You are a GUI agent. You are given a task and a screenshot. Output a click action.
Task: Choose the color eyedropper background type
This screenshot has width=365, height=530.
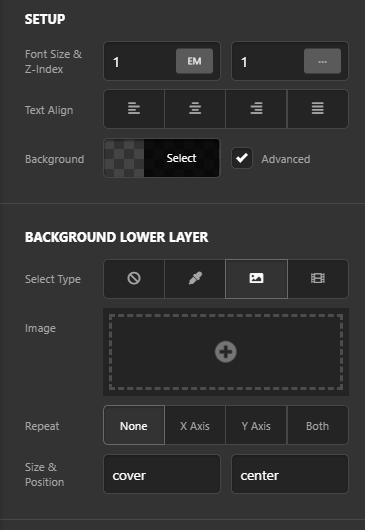195,279
